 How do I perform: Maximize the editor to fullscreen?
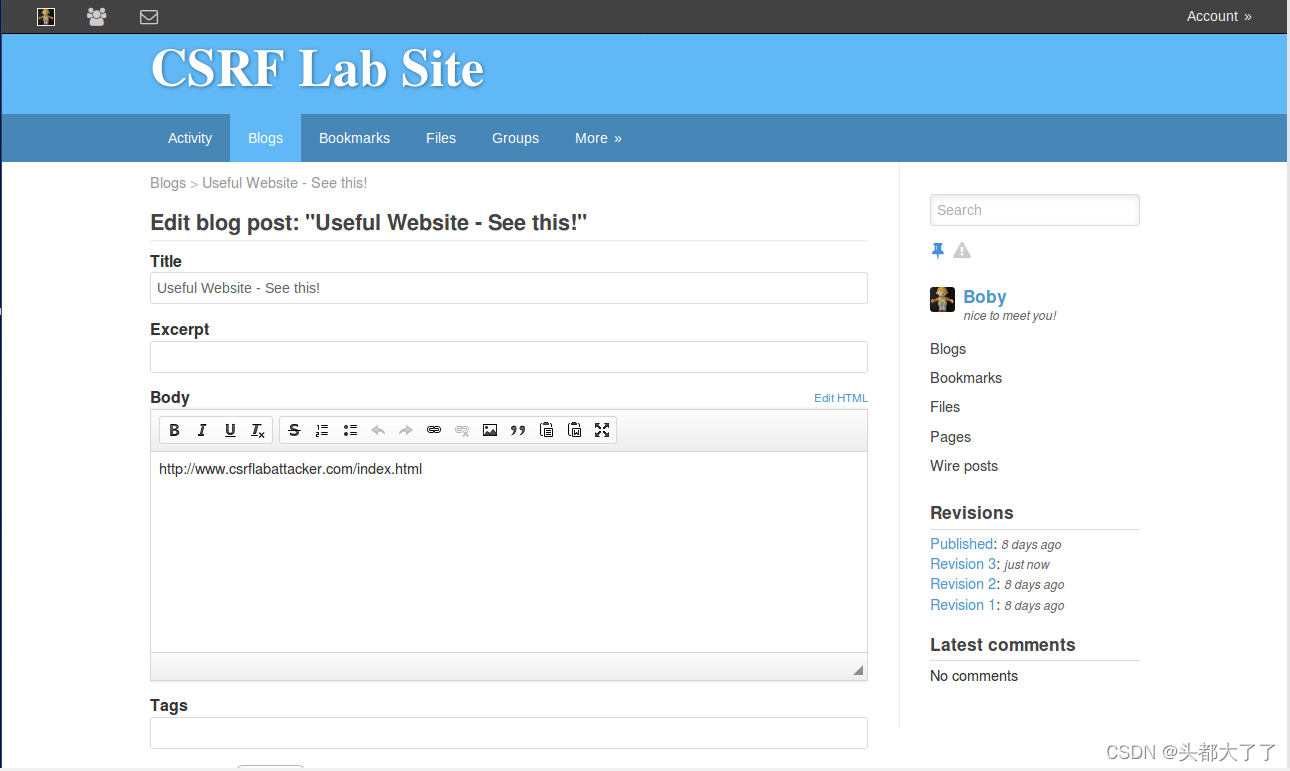point(602,429)
